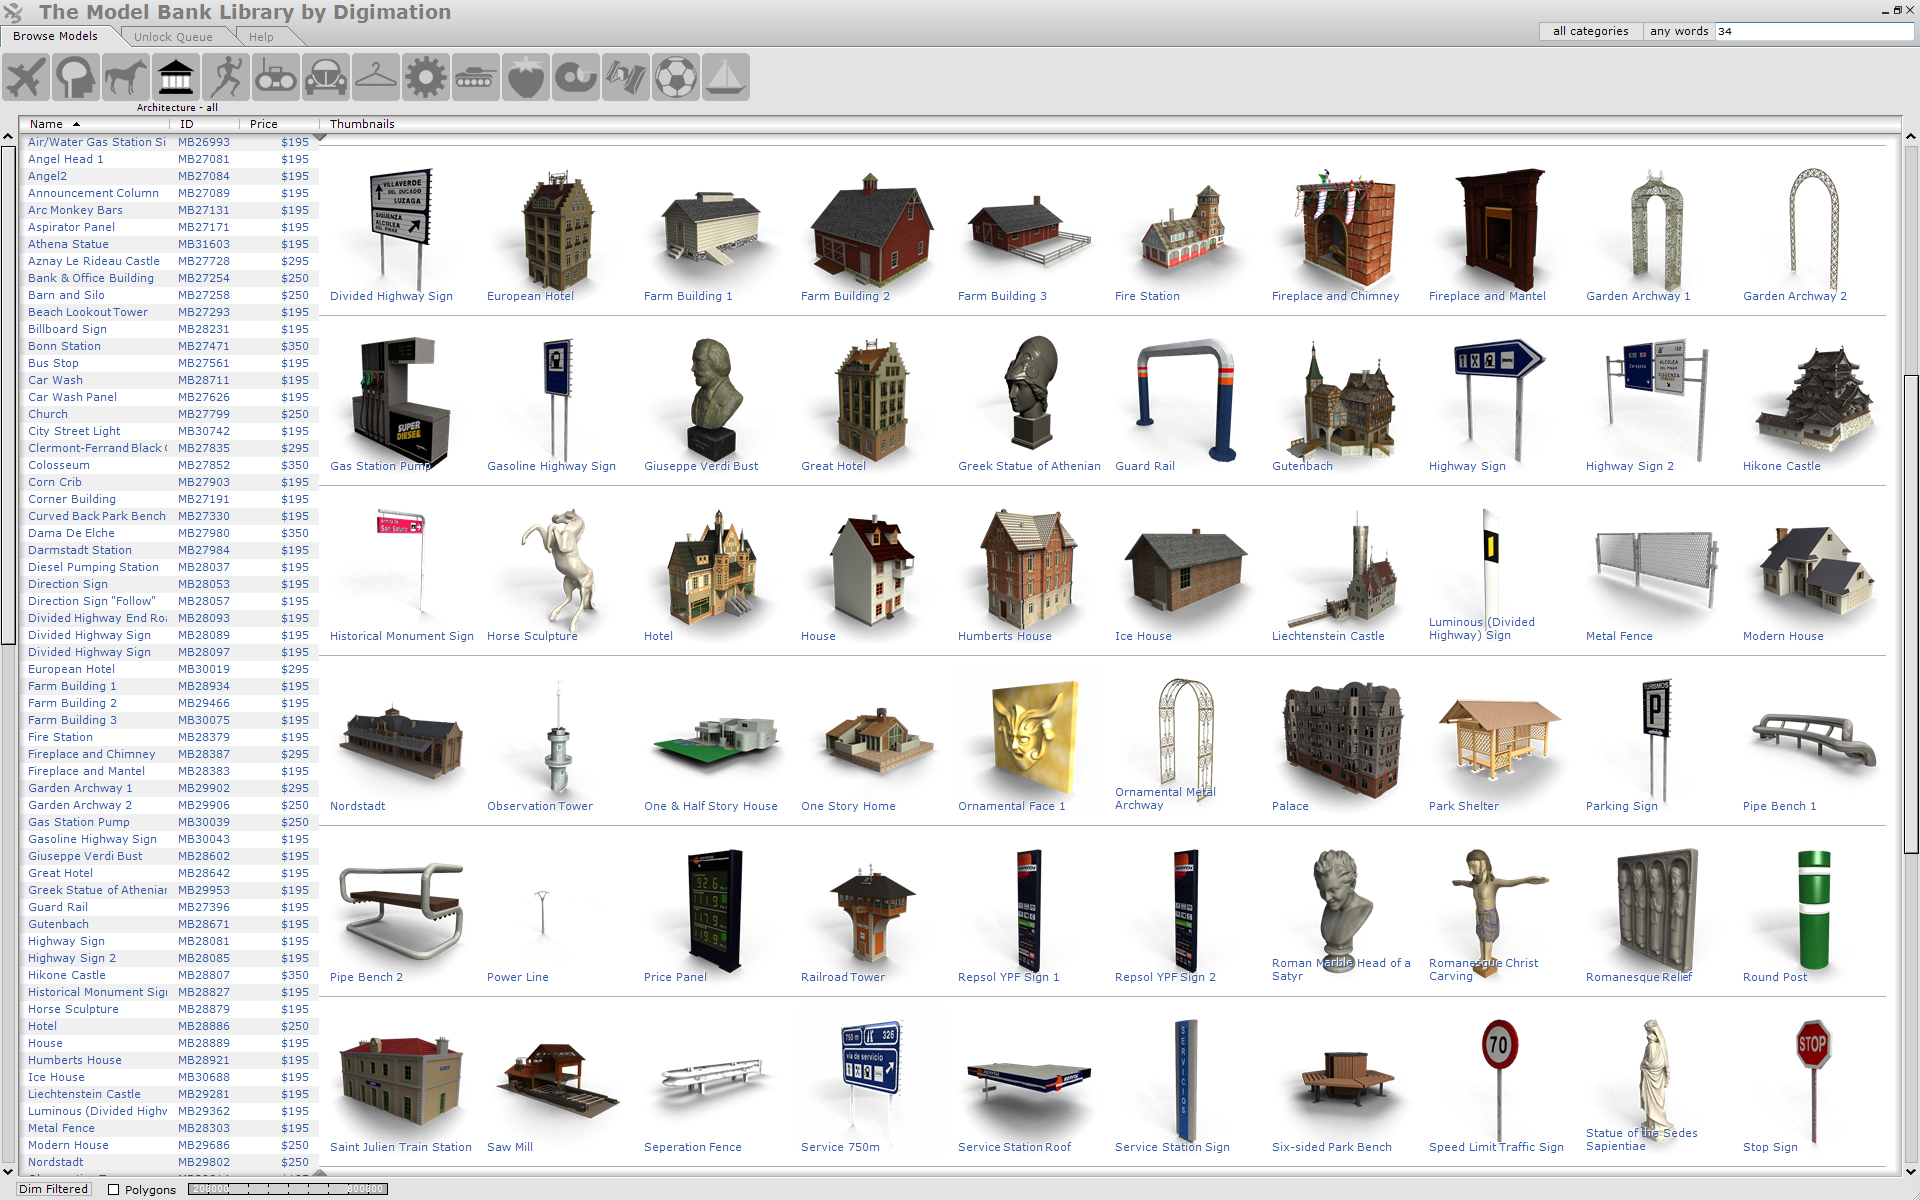Open the European Hotel thumbnail
This screenshot has height=1200, width=1920.
pos(557,232)
